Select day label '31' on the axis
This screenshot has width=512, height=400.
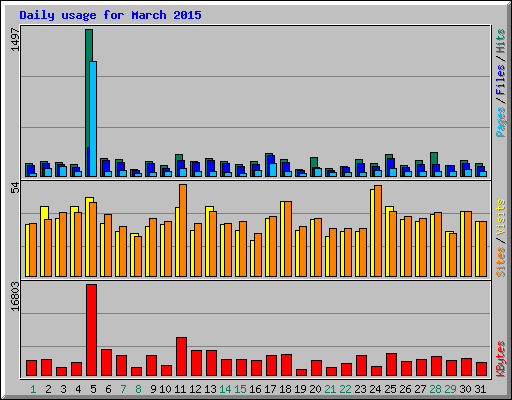point(480,389)
